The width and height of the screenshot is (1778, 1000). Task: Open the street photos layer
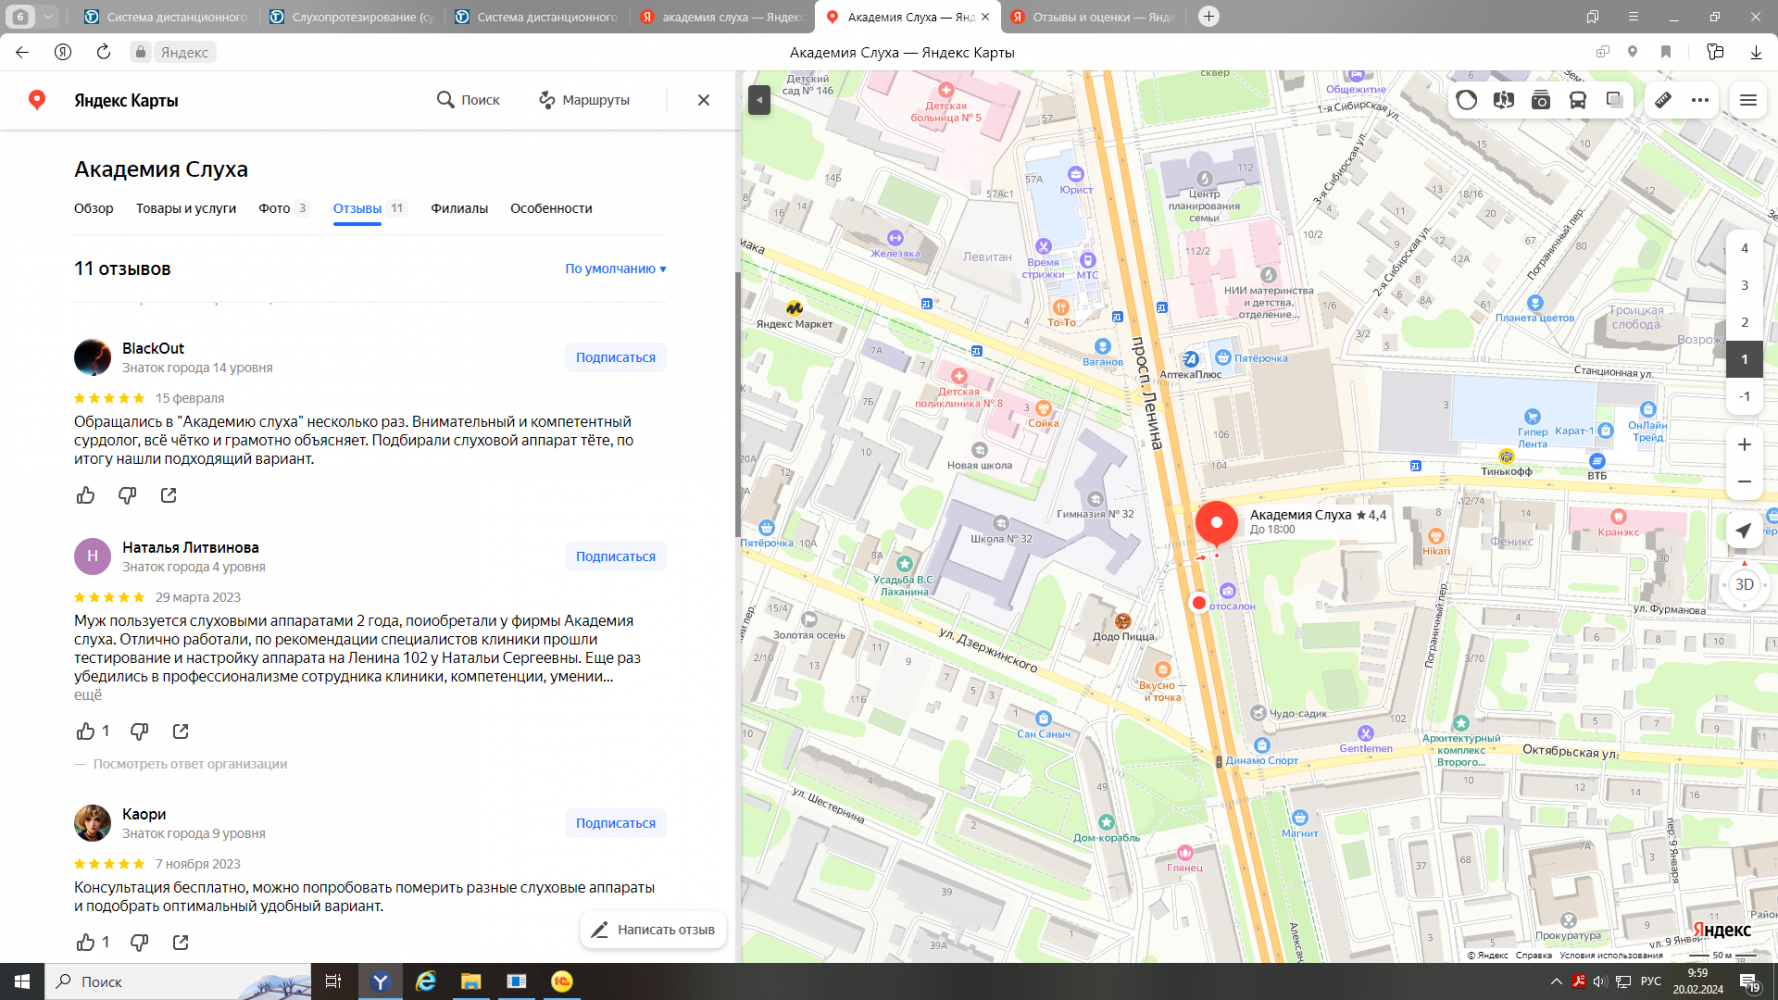[1540, 100]
